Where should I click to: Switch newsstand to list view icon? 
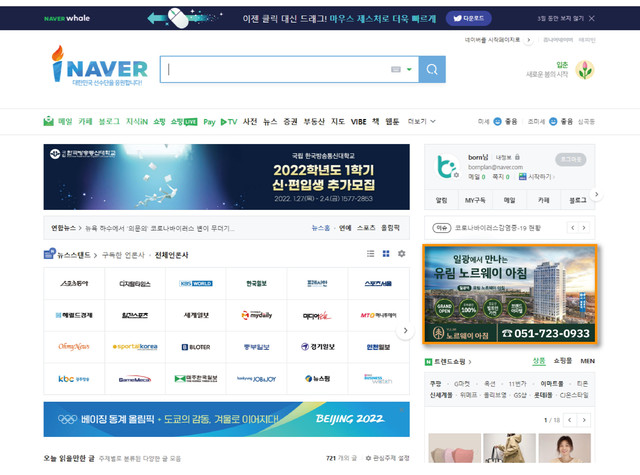[371, 254]
